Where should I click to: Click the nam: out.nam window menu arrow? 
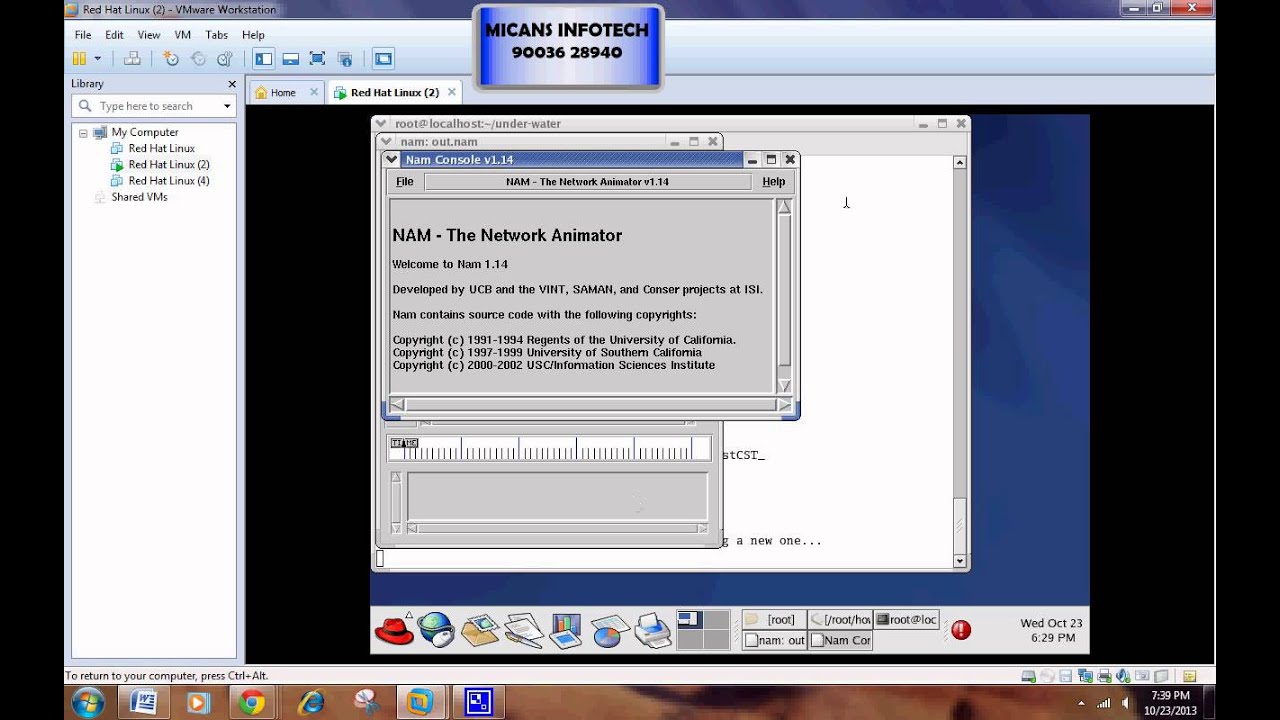pyautogui.click(x=386, y=142)
